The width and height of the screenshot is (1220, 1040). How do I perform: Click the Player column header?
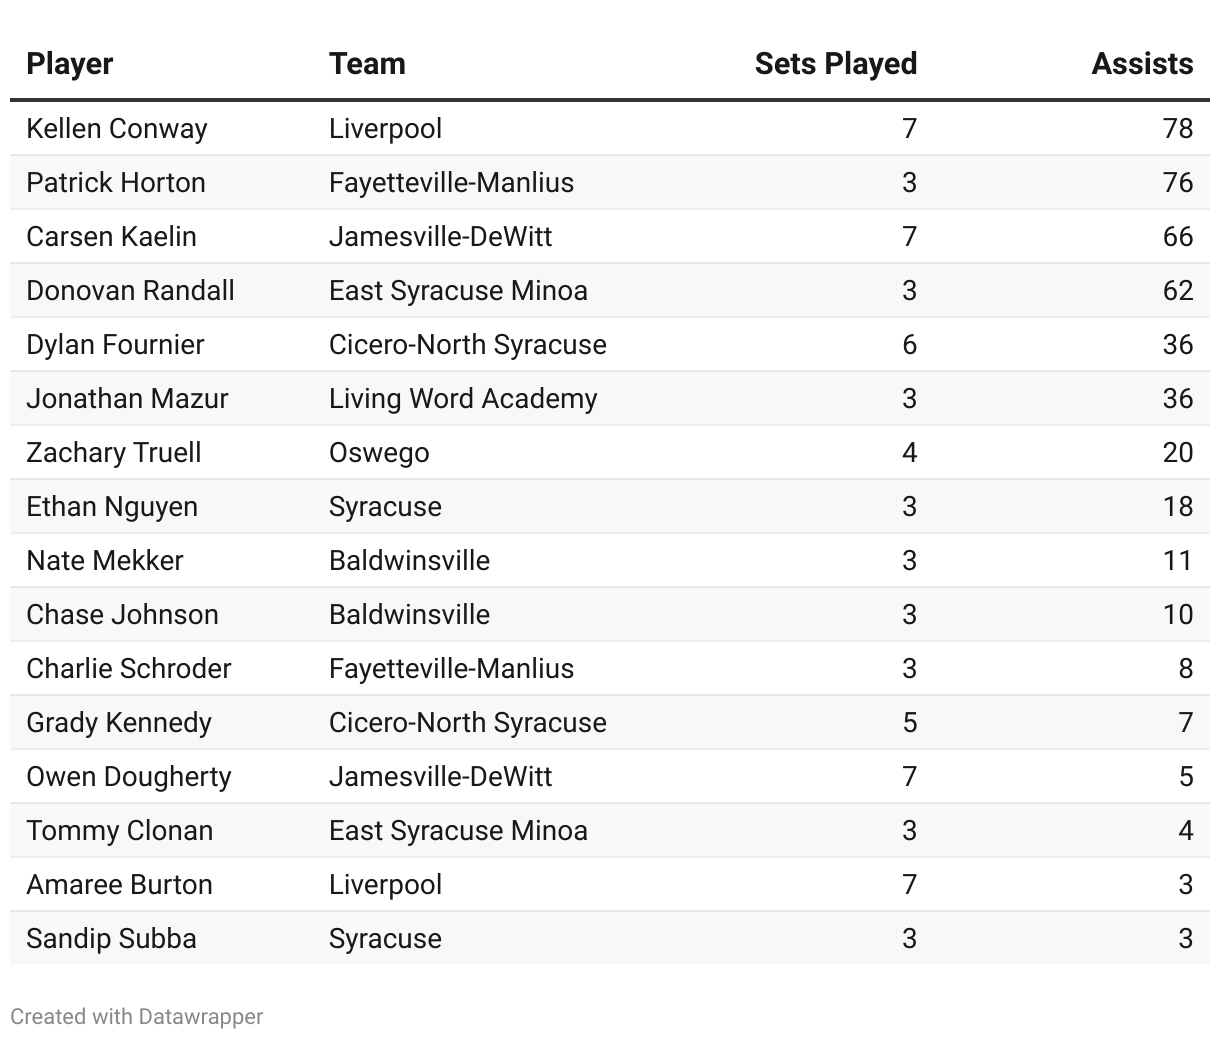click(x=70, y=64)
